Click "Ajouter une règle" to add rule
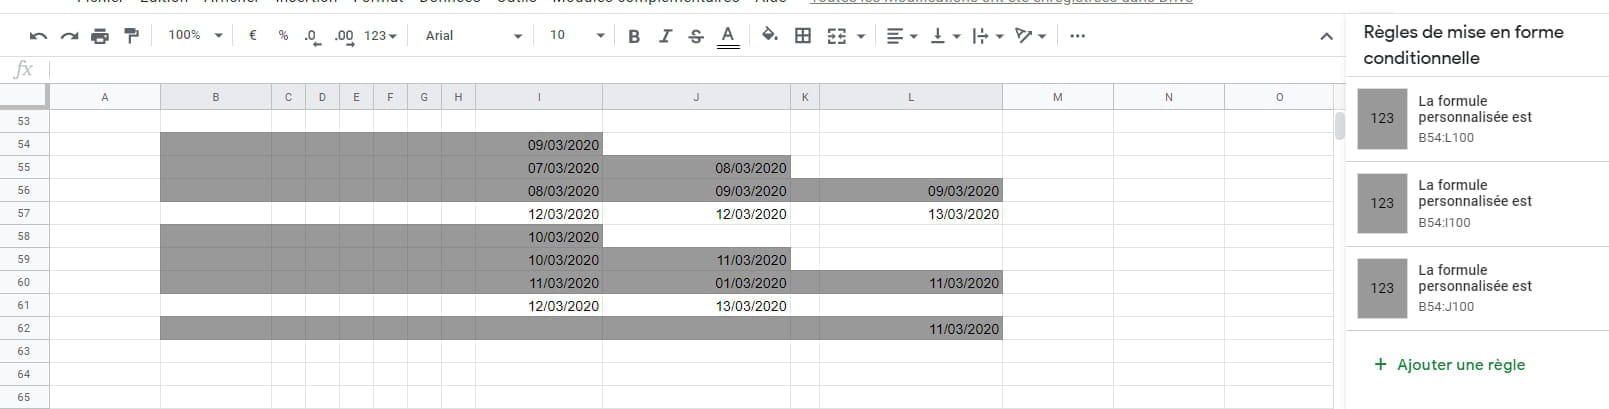 pyautogui.click(x=1460, y=365)
